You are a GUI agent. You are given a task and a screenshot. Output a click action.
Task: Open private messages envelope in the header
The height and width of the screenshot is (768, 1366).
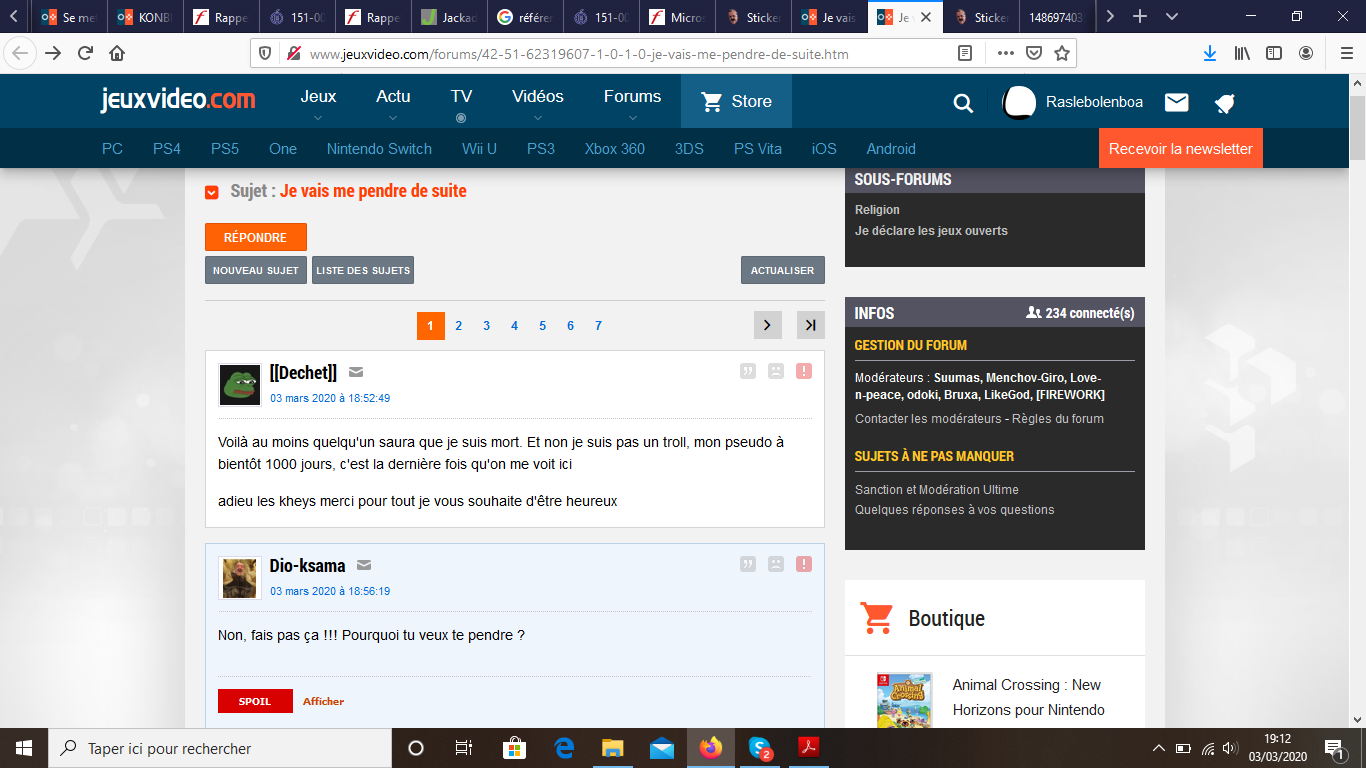point(1176,102)
